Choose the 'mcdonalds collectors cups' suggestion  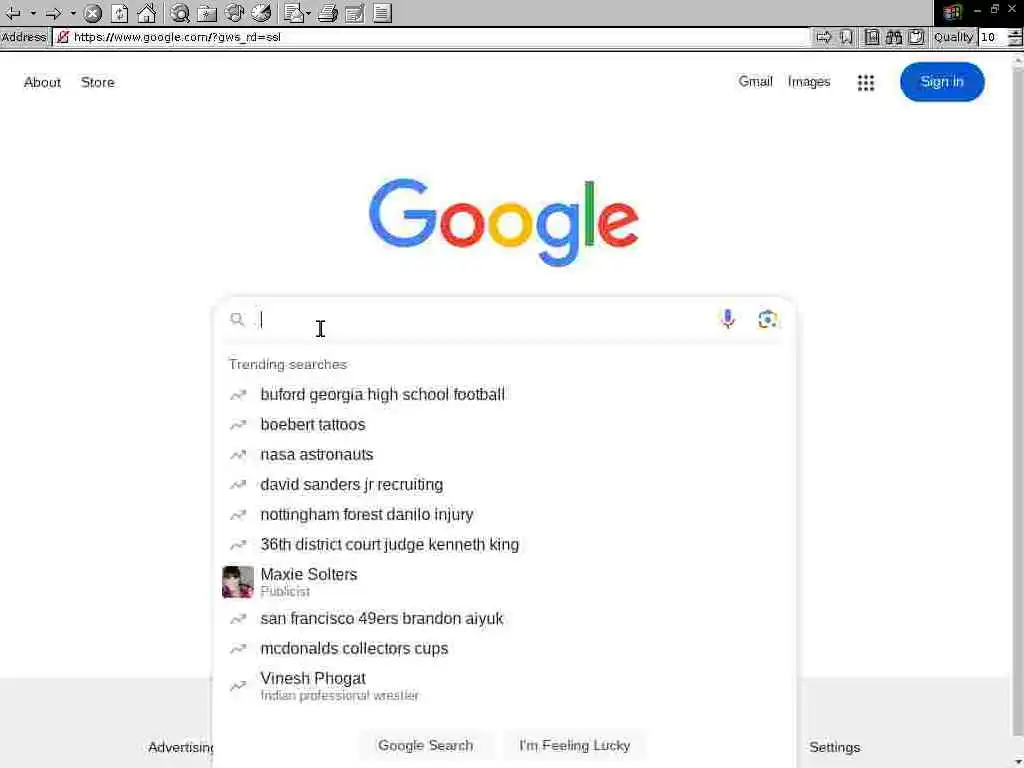pos(354,648)
